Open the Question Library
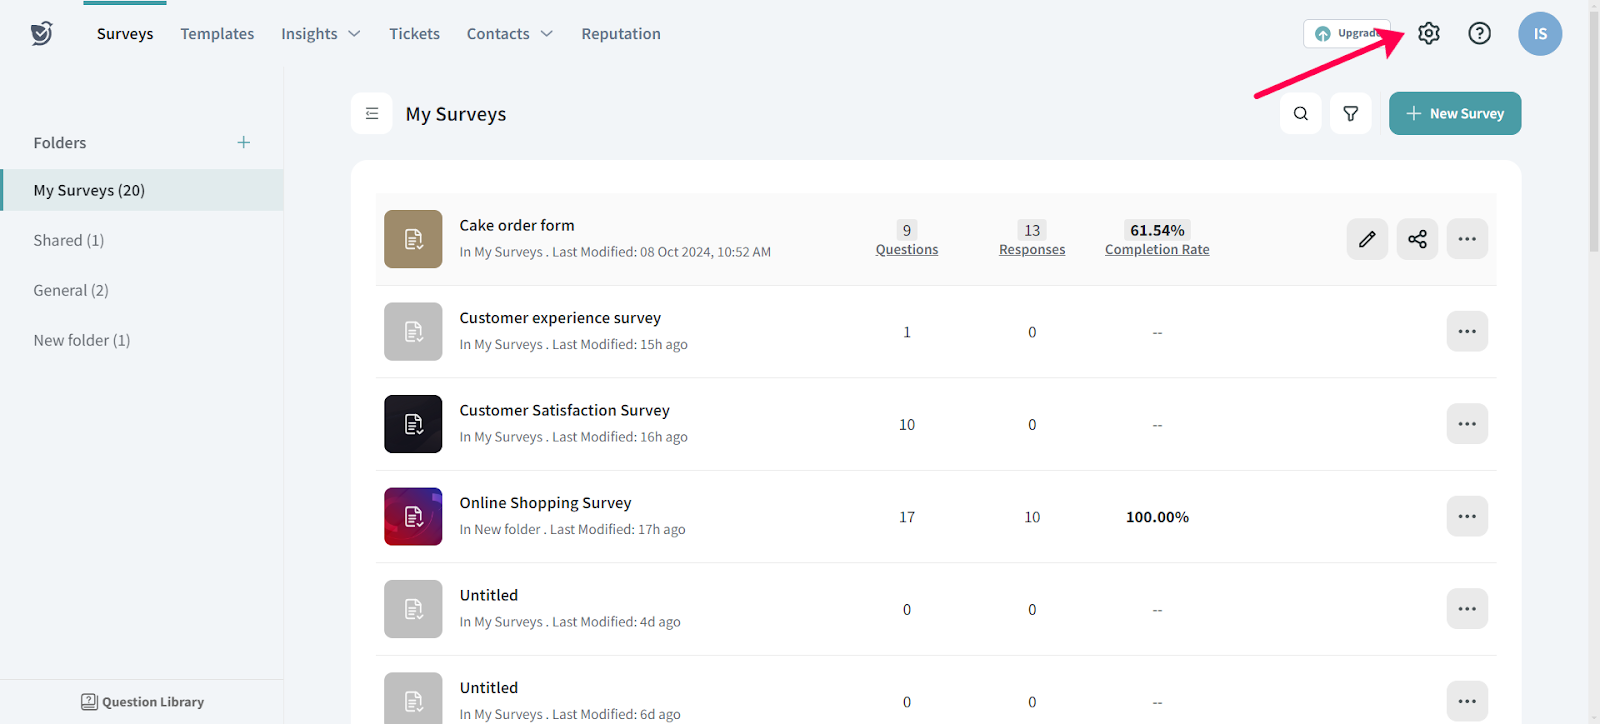This screenshot has width=1600, height=724. click(142, 702)
